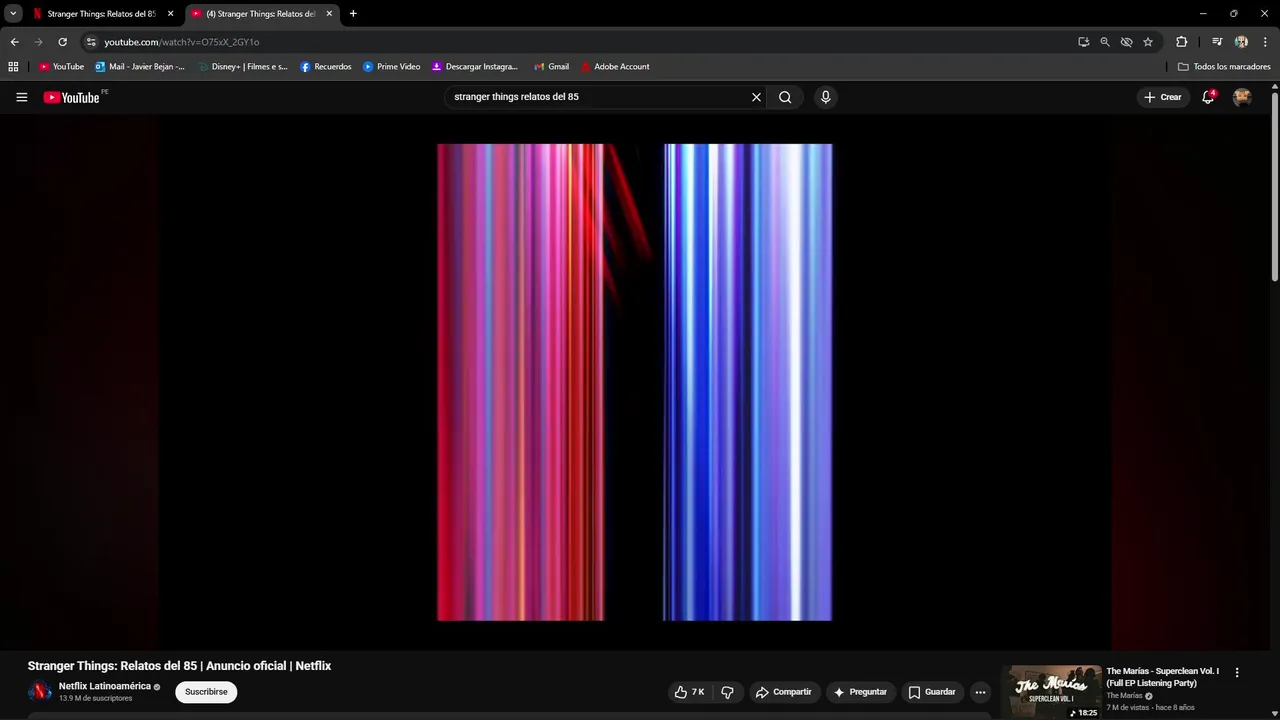Open the Recuerdos bookmark
The width and height of the screenshot is (1280, 720).
click(x=326, y=67)
